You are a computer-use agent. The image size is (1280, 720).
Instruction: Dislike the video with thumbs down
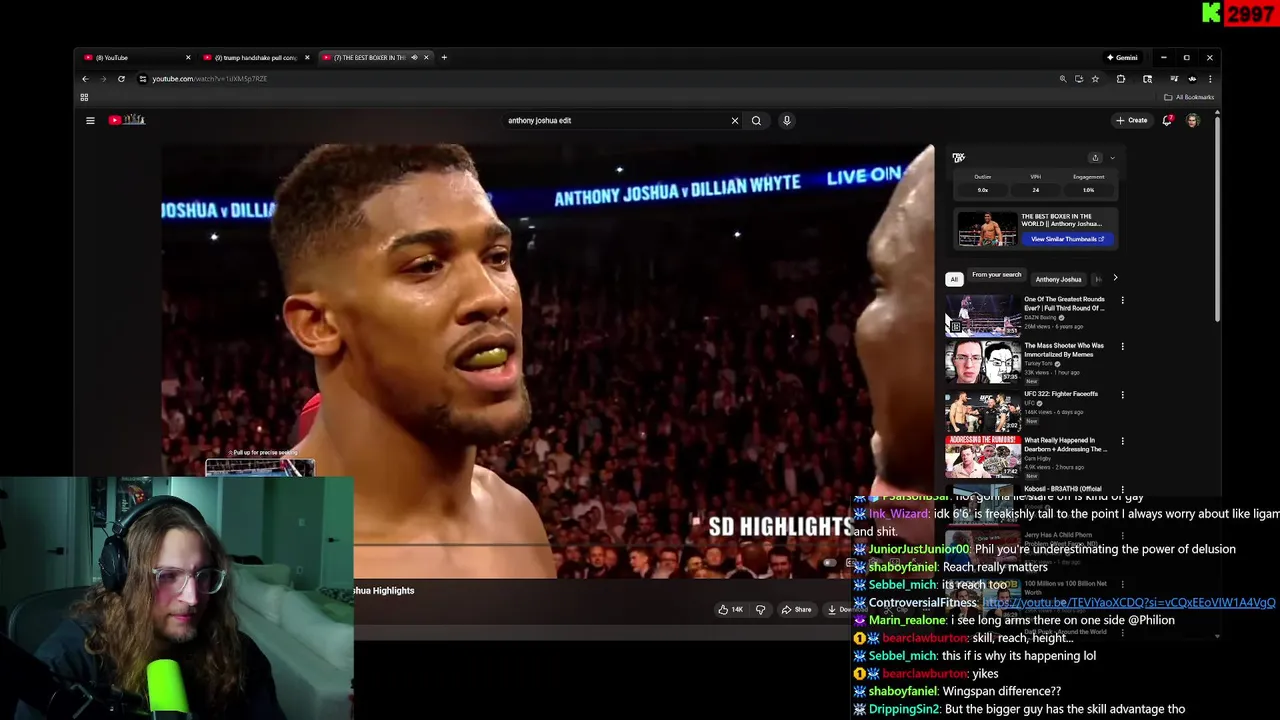(x=760, y=609)
